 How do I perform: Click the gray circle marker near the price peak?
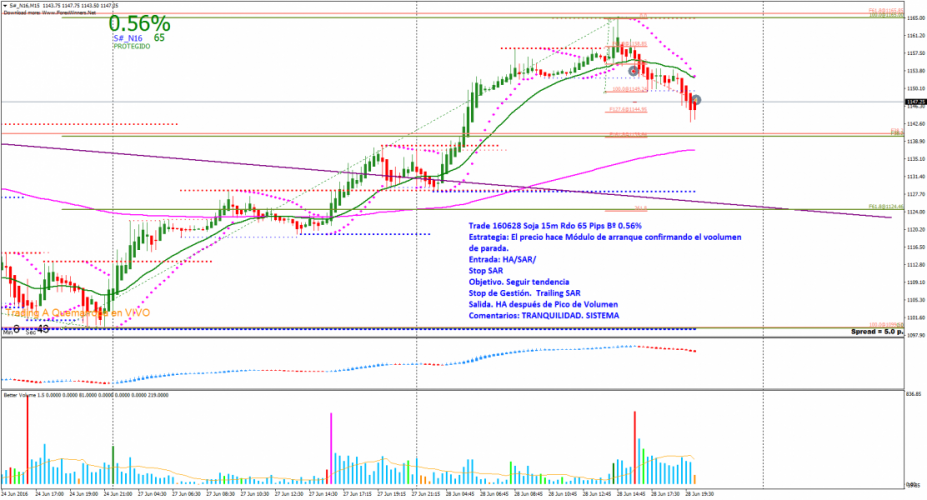(634, 69)
